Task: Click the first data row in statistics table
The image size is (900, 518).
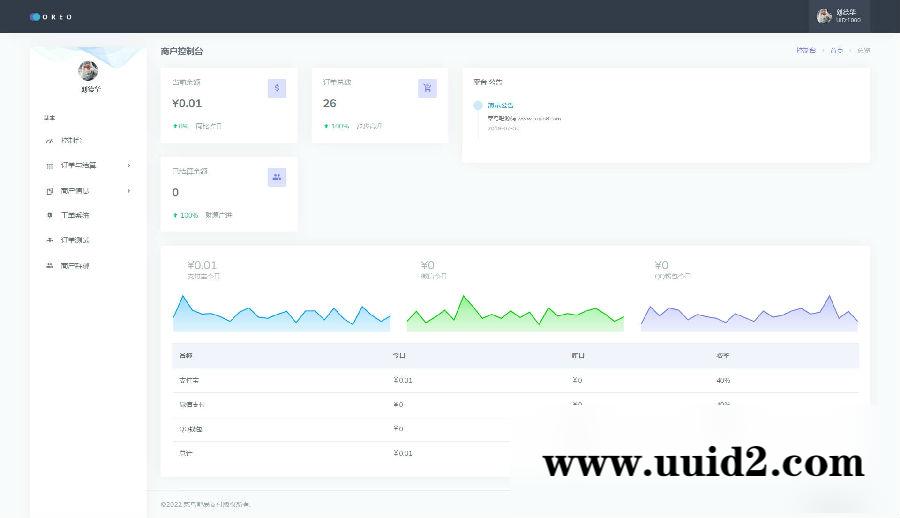Action: pyautogui.click(x=515, y=380)
